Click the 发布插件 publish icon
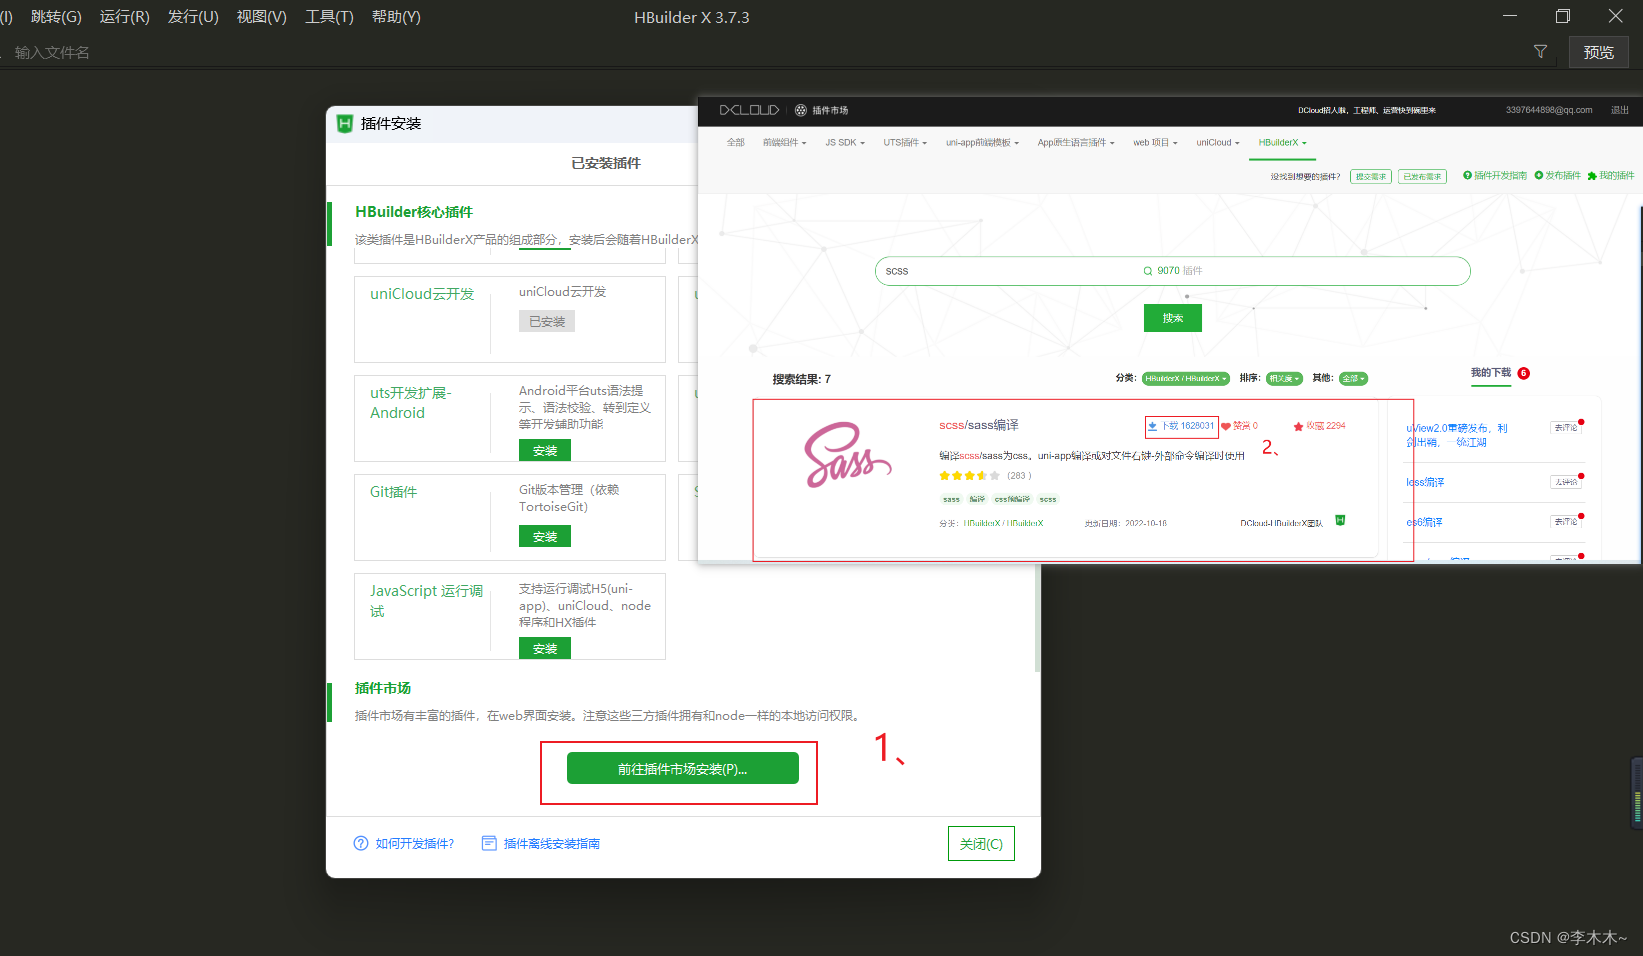 1539,175
